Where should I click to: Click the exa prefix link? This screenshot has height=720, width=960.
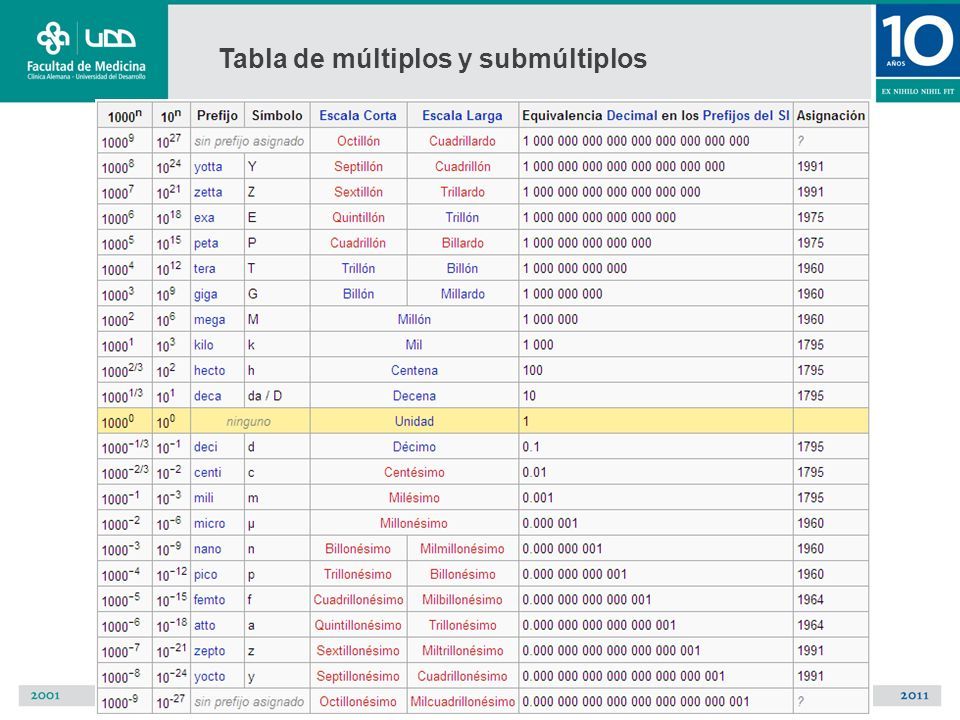coord(204,218)
